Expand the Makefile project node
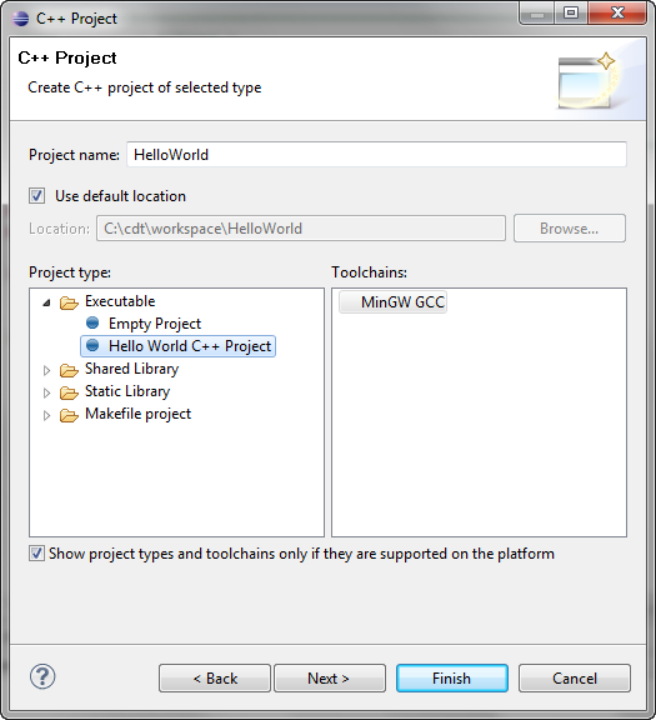656x720 pixels. click(x=47, y=415)
